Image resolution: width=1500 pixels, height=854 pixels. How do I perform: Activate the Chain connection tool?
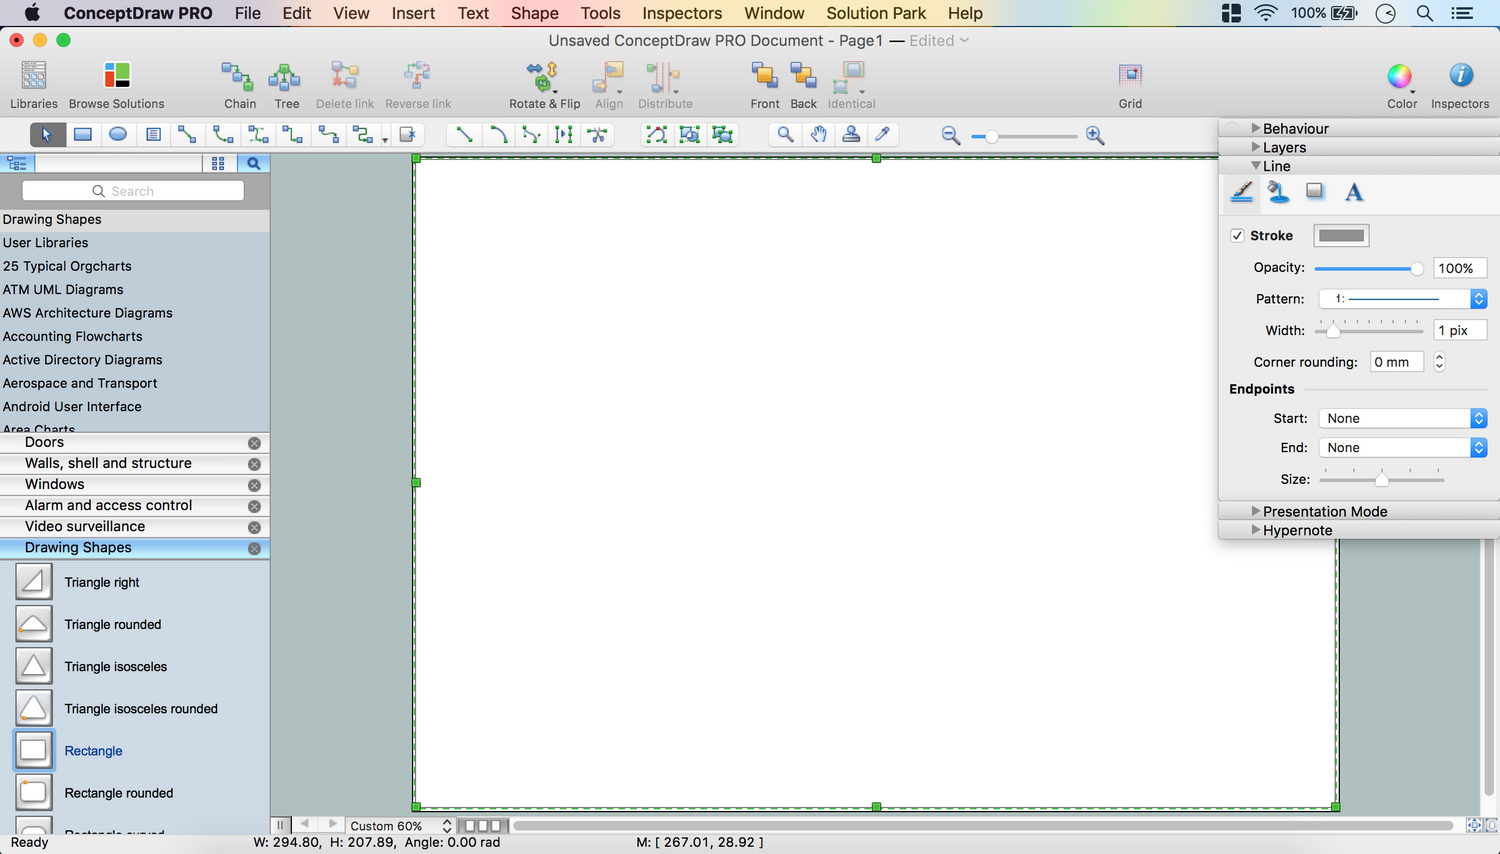tap(239, 84)
